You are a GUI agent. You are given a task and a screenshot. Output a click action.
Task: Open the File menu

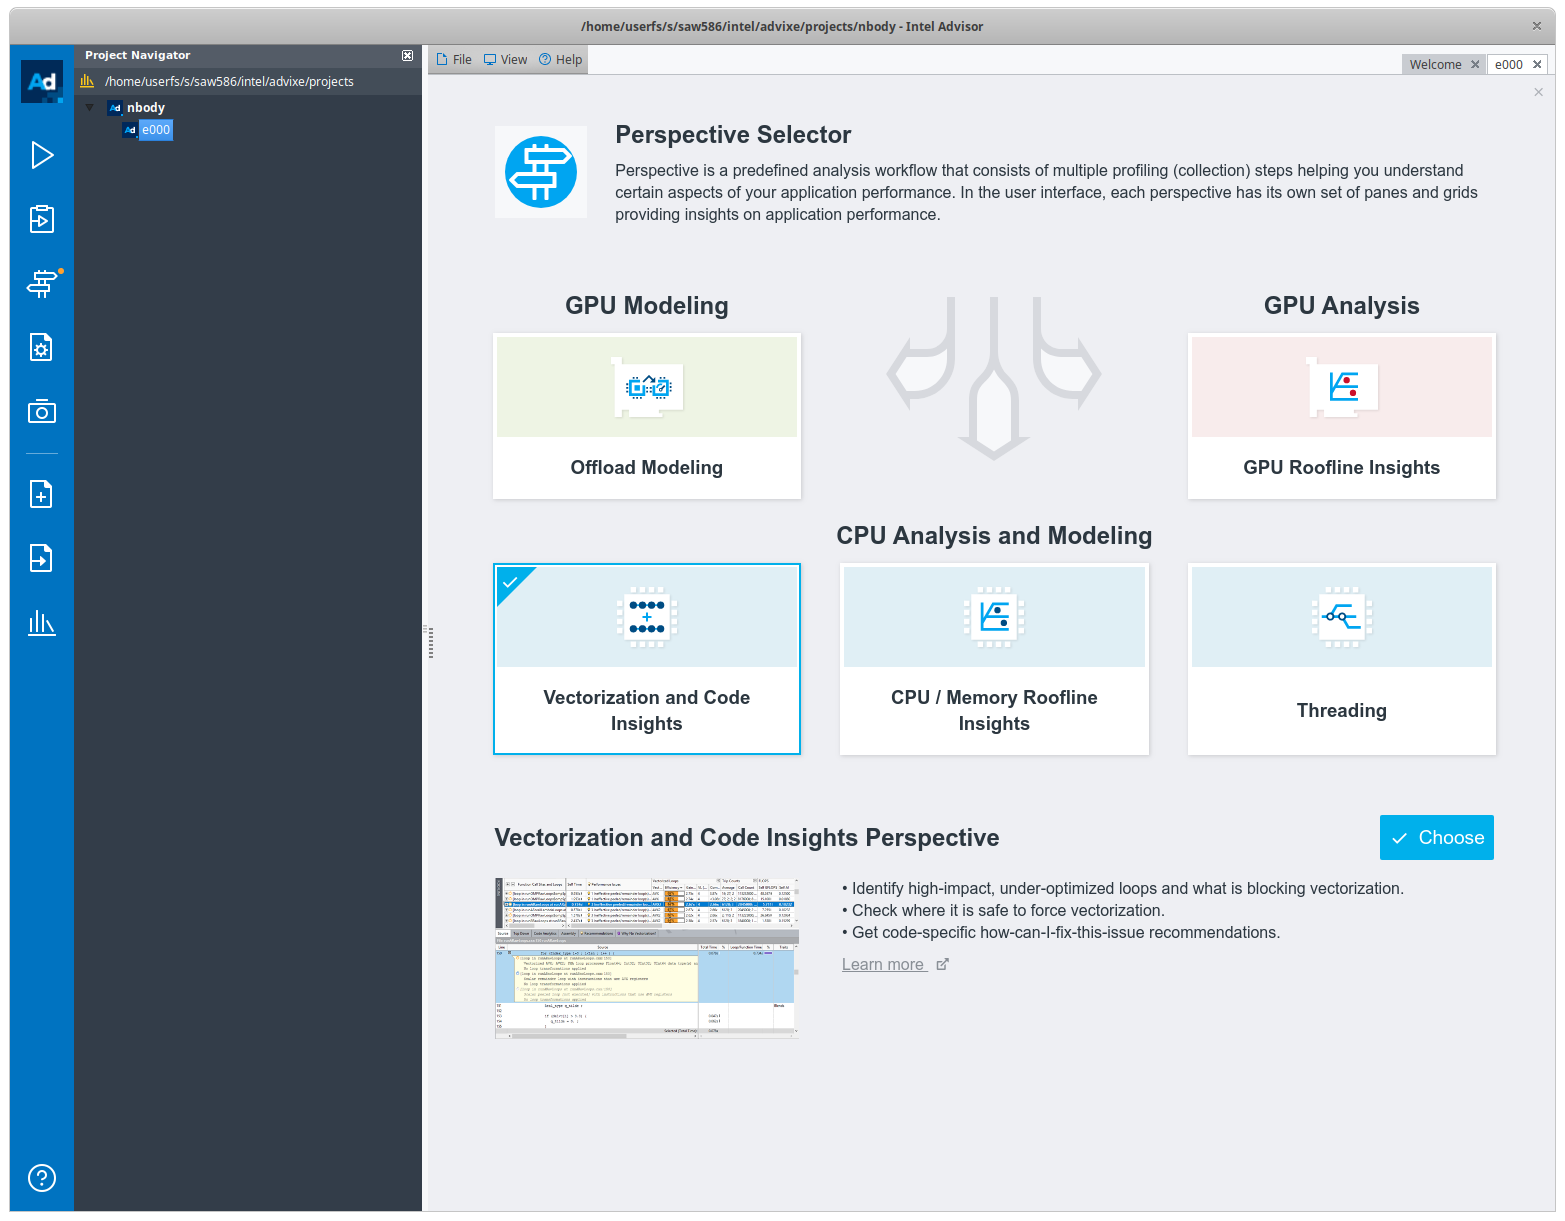coord(454,60)
